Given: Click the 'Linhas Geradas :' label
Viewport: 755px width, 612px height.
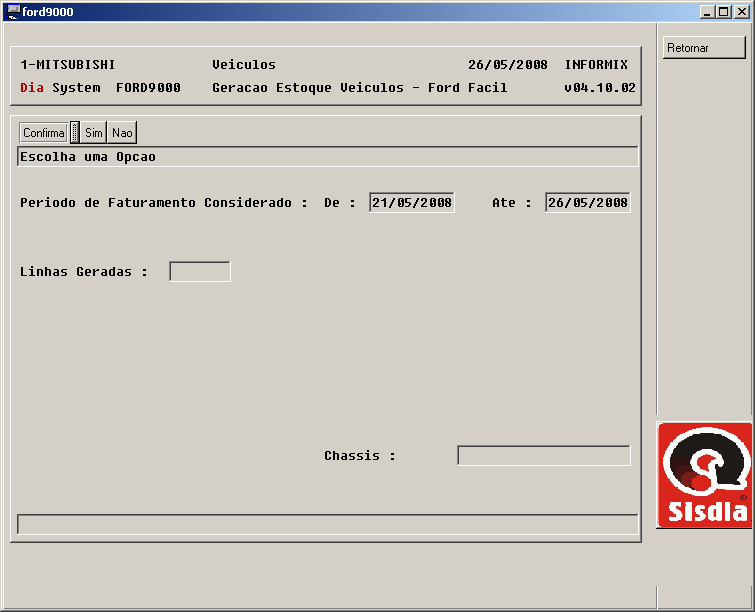Looking at the screenshot, I should [83, 272].
